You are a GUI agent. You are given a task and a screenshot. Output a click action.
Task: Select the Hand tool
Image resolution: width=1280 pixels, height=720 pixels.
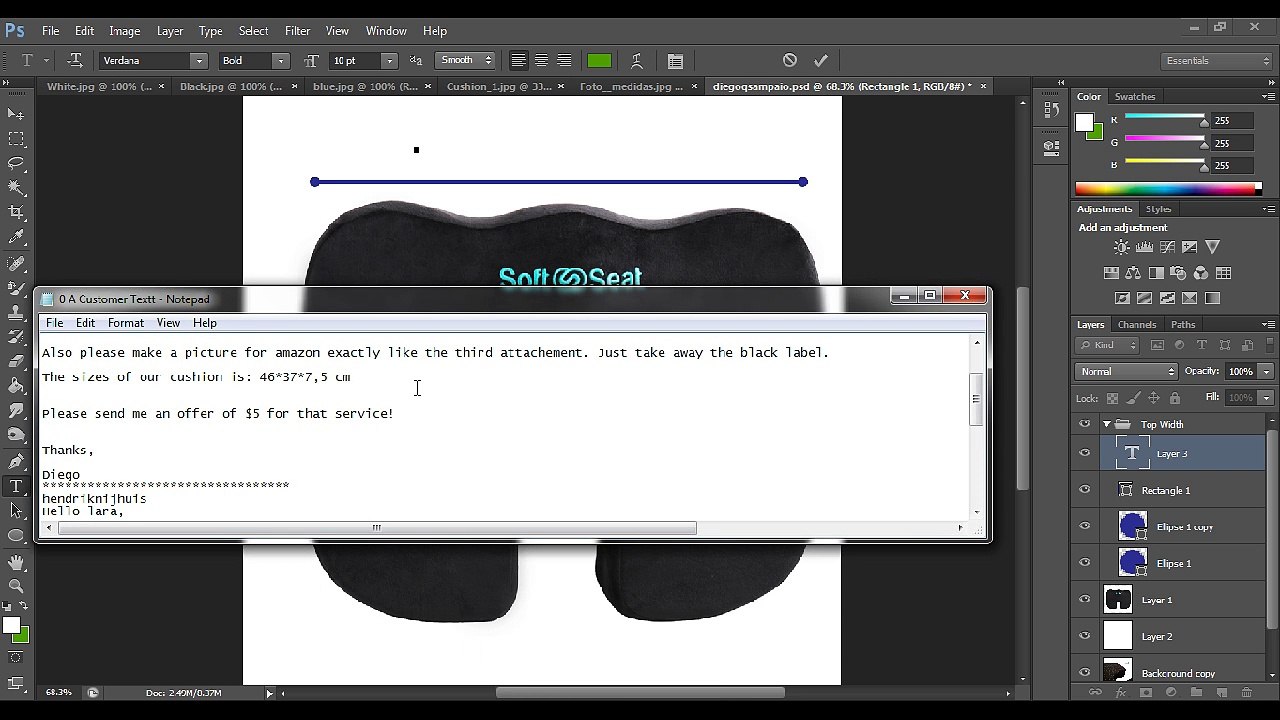tap(16, 561)
